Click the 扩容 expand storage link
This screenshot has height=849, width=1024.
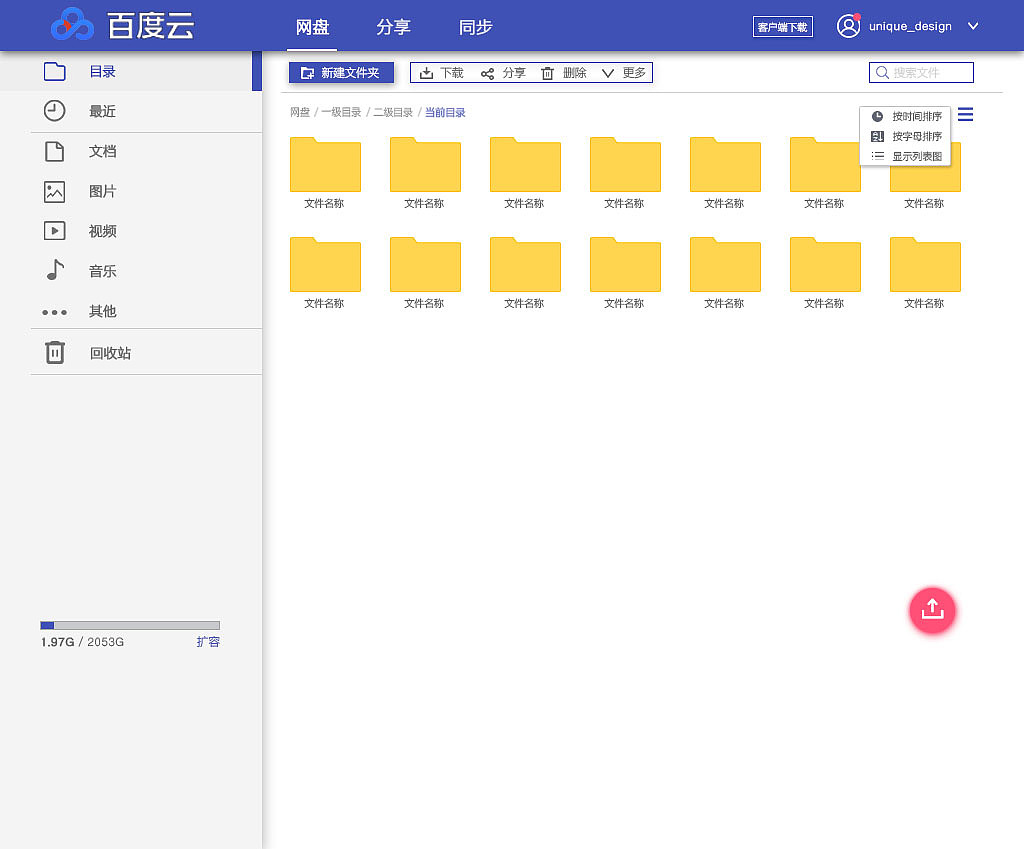click(x=208, y=642)
